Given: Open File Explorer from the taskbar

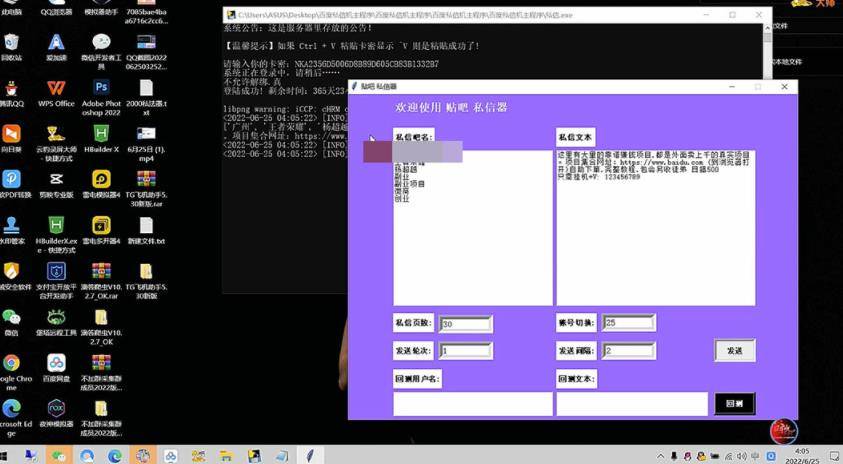Looking at the screenshot, I should 226,456.
